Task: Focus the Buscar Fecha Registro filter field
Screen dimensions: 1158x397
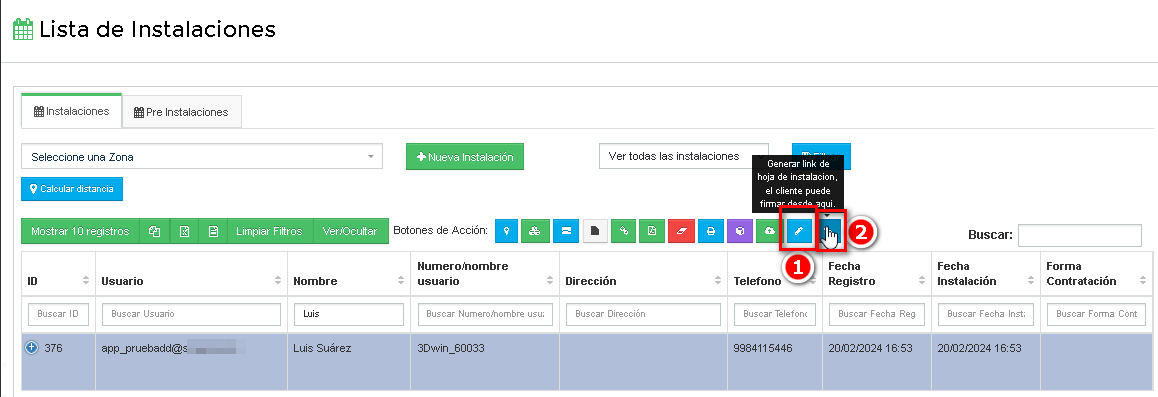Action: point(877,314)
